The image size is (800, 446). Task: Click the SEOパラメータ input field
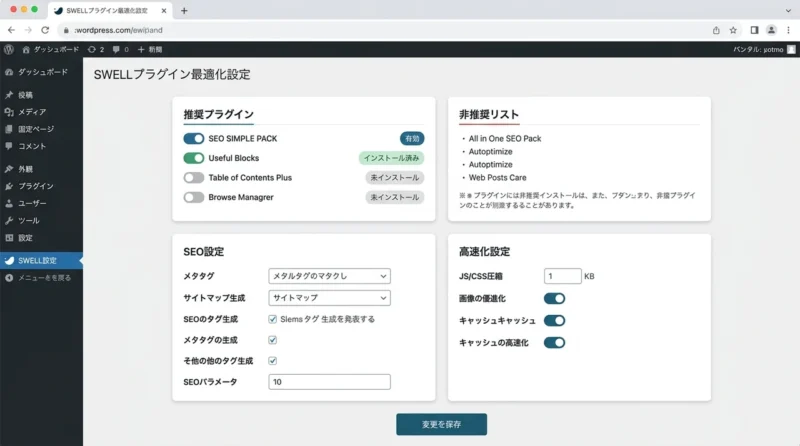click(x=330, y=382)
